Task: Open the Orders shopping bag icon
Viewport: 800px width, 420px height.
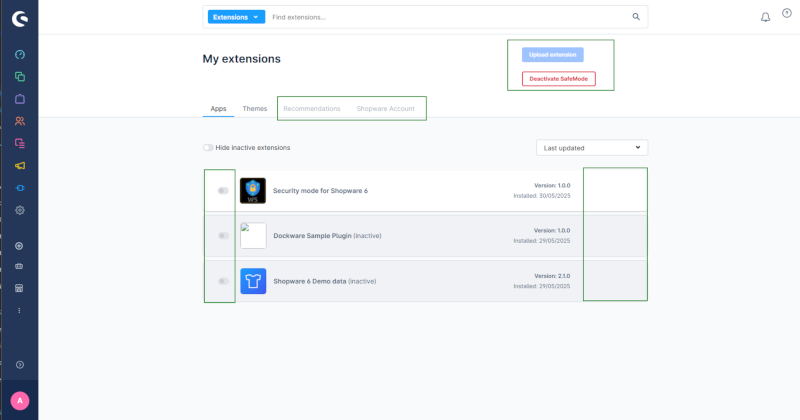Action: pyautogui.click(x=20, y=99)
